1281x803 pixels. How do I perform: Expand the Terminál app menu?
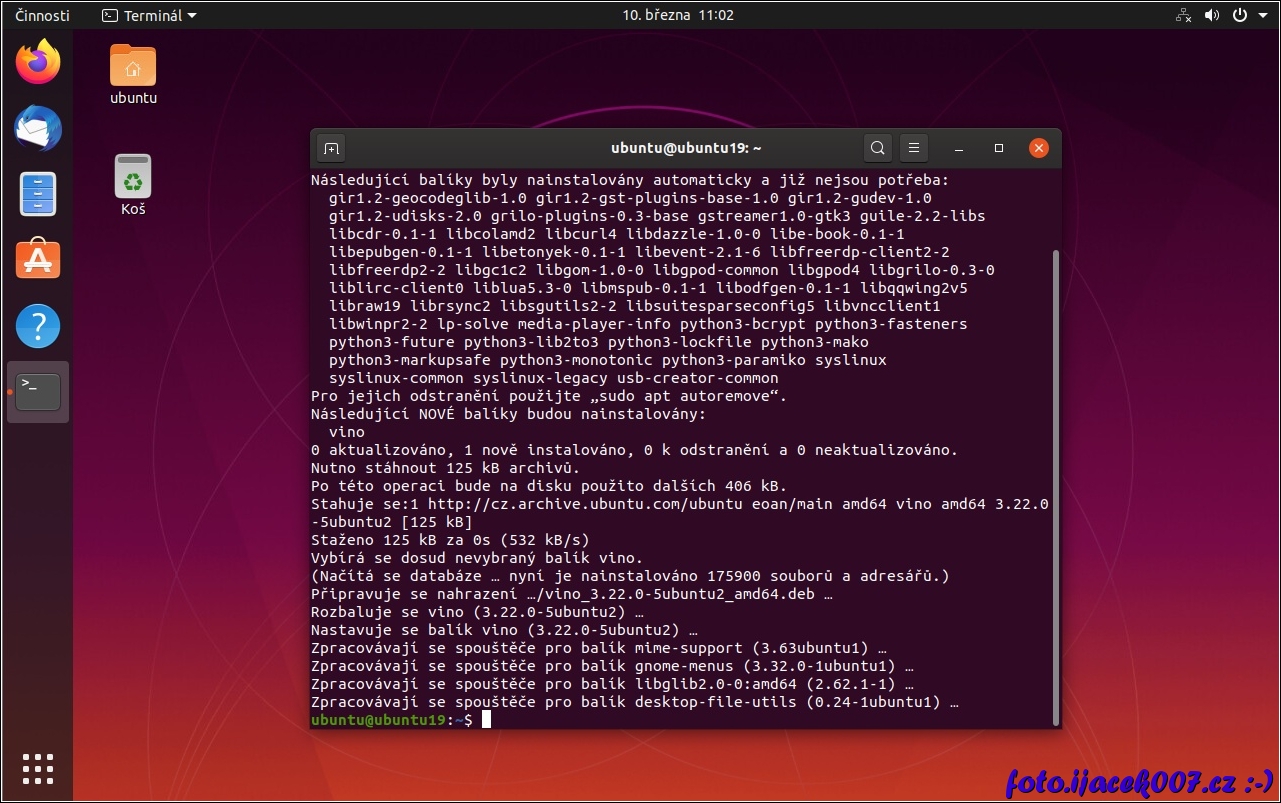pyautogui.click(x=150, y=15)
